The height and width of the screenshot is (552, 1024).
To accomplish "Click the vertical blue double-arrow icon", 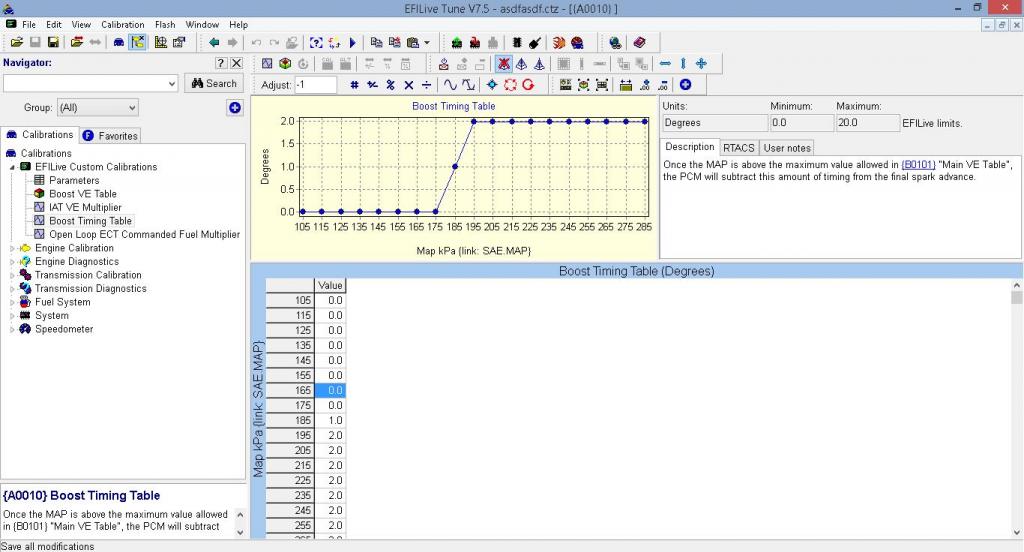I will (683, 63).
